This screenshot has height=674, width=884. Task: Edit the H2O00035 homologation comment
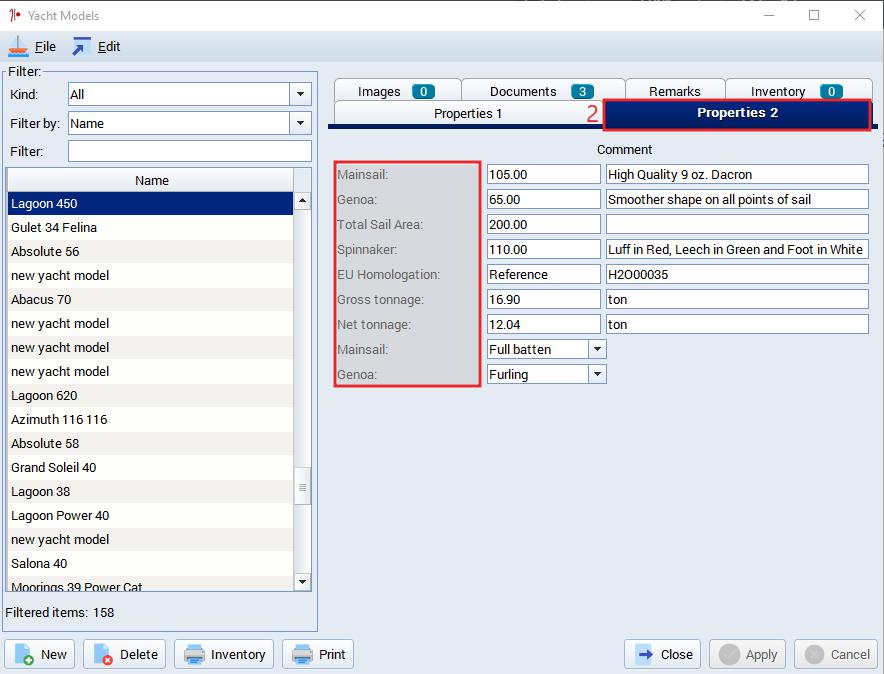(737, 274)
